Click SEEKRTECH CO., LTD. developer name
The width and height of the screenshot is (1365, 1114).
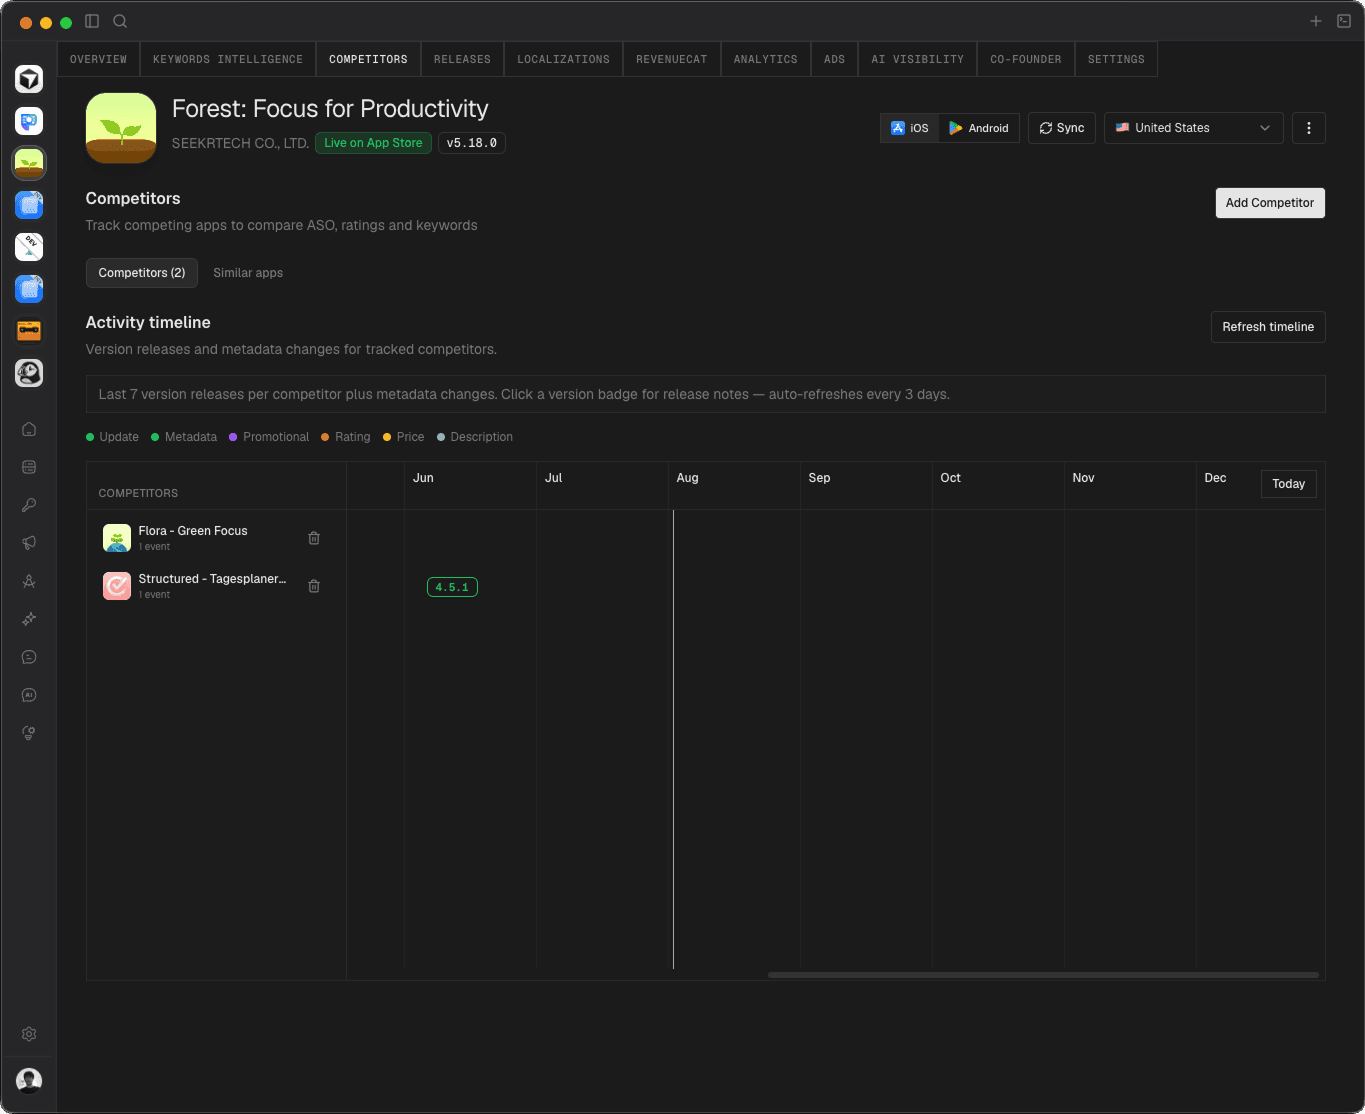(240, 143)
